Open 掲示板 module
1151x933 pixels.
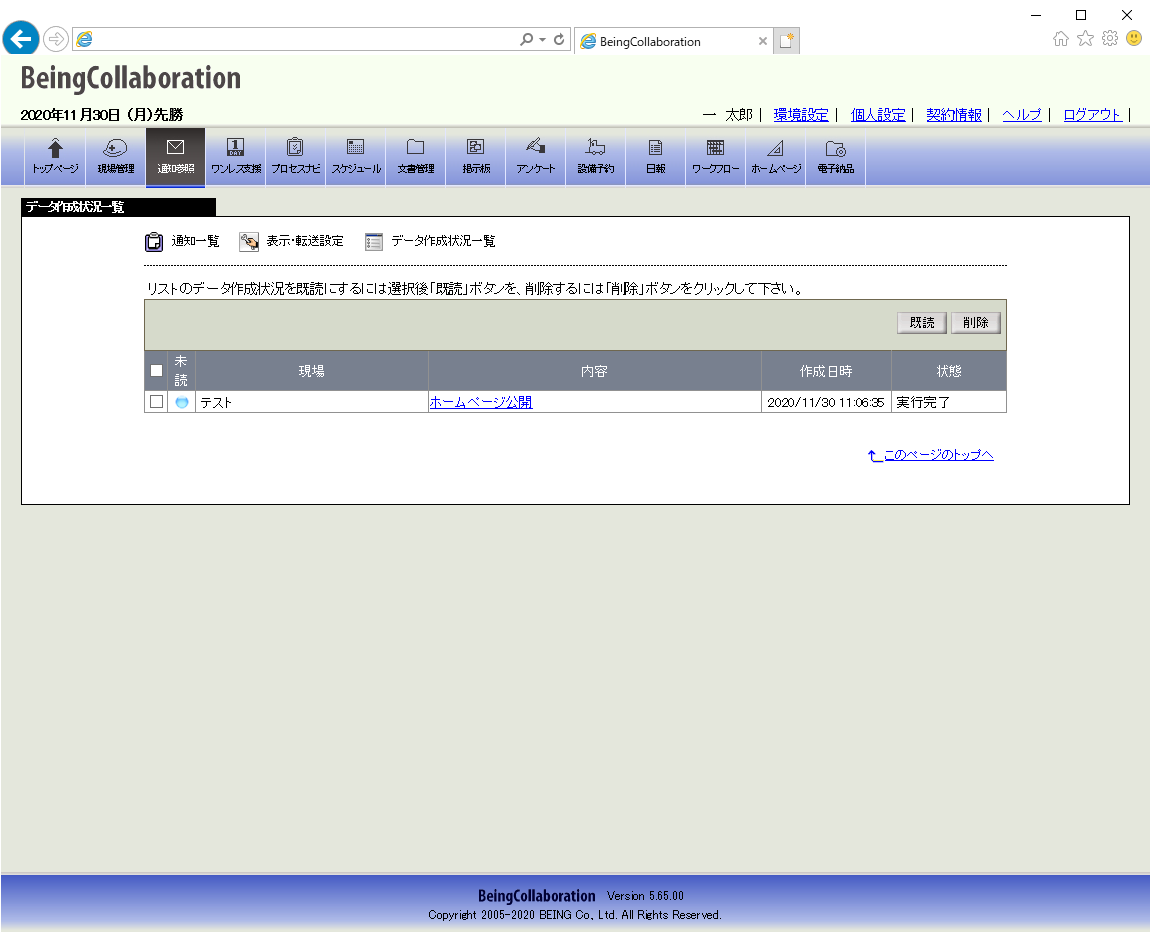[476, 156]
